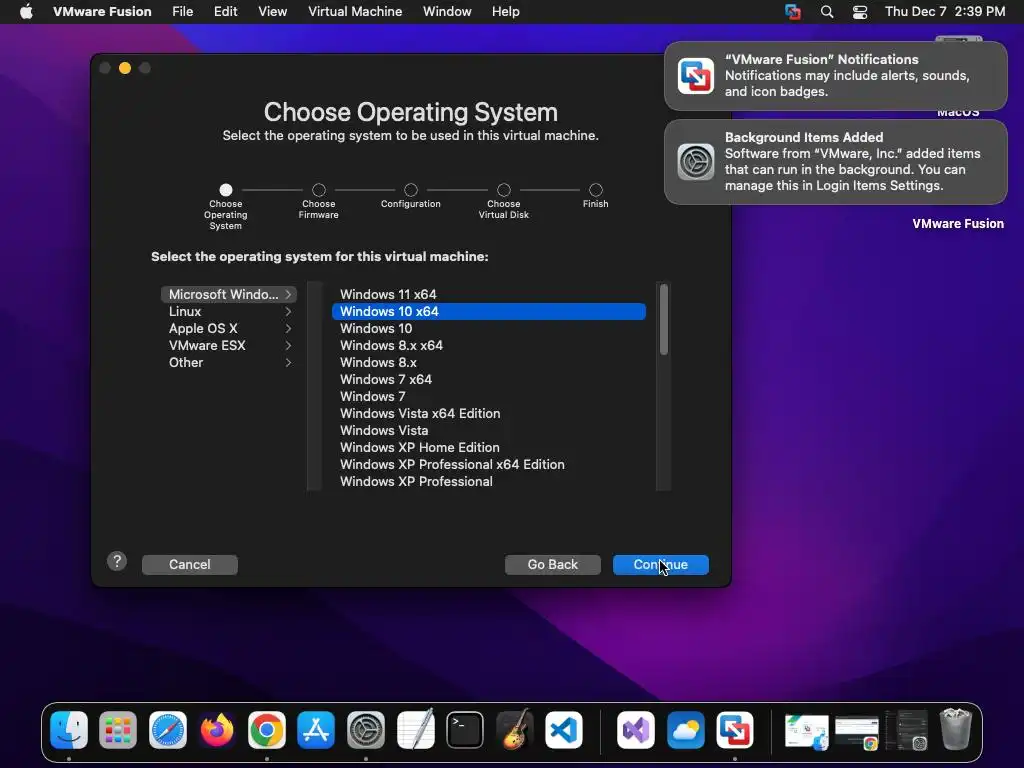Image resolution: width=1024 pixels, height=768 pixels.
Task: Open the Help menu
Action: 505,12
